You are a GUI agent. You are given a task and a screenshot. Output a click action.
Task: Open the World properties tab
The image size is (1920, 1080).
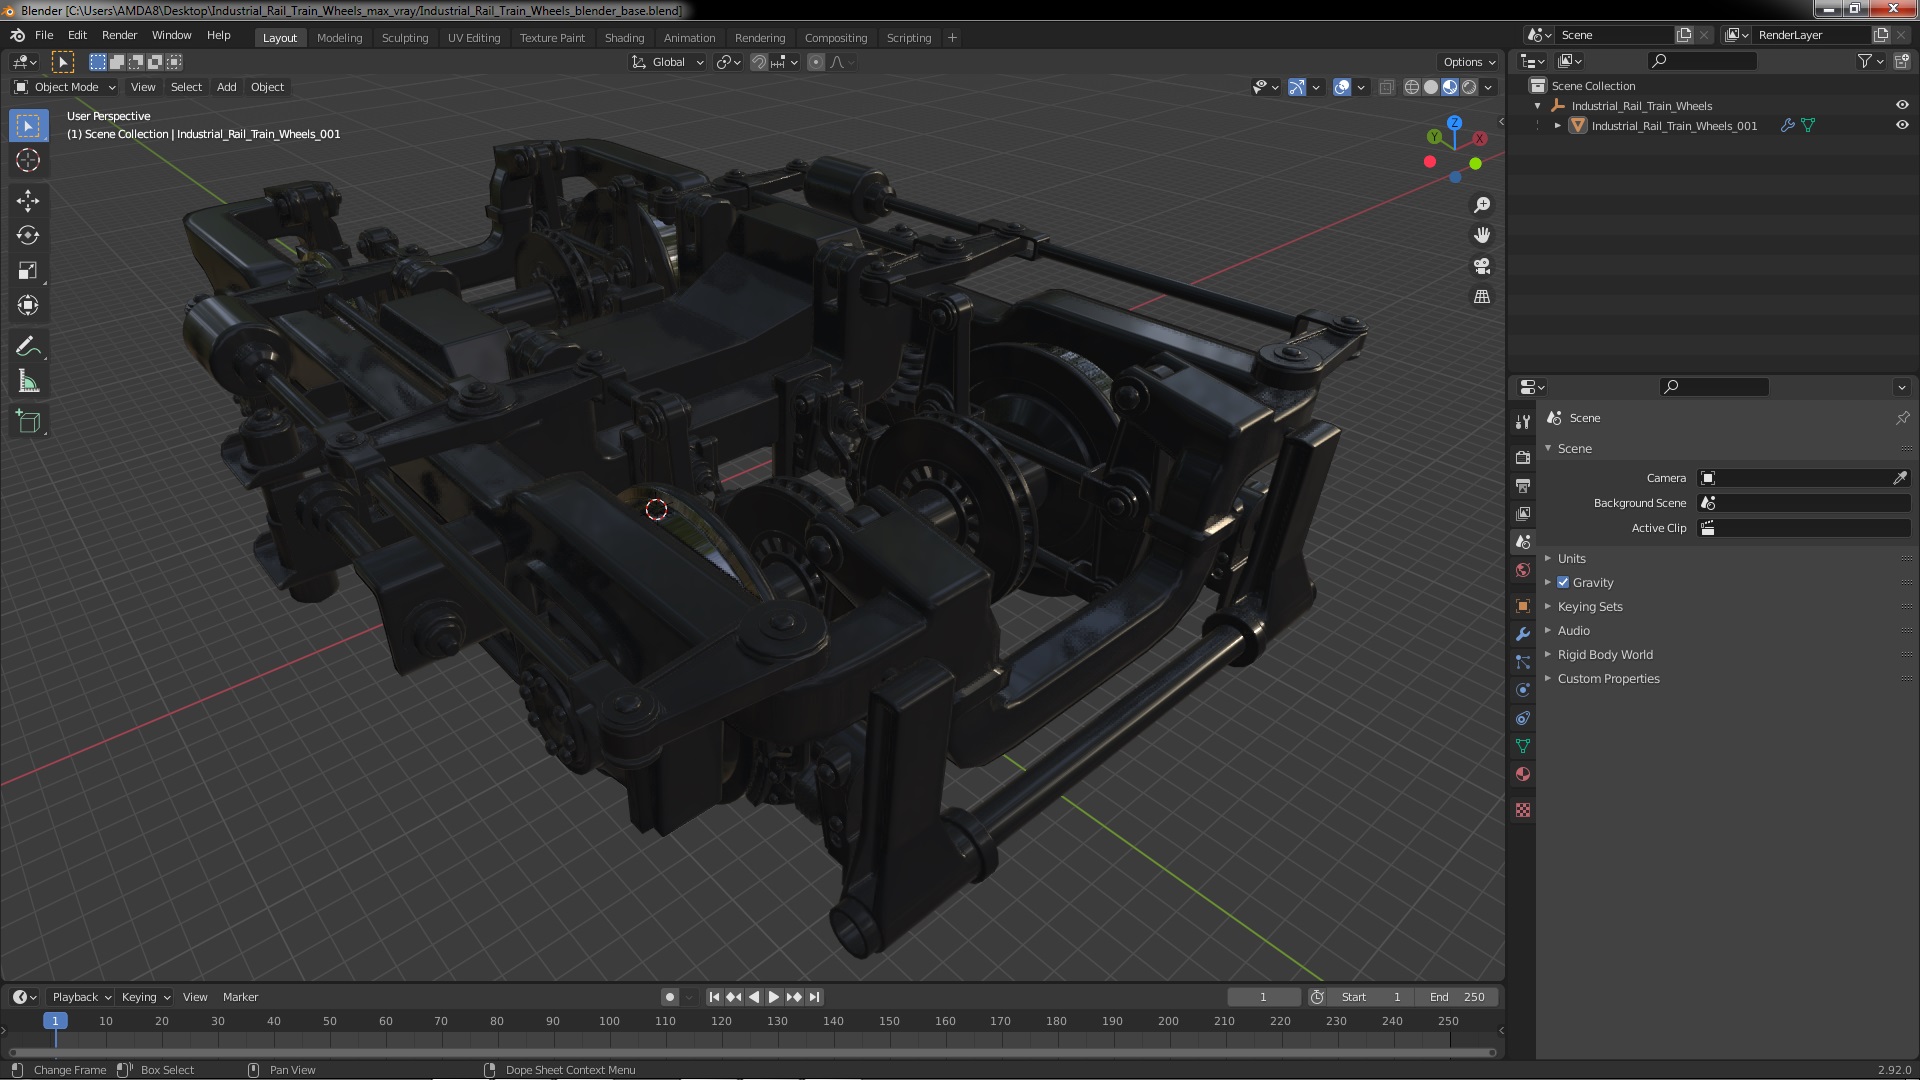point(1523,570)
